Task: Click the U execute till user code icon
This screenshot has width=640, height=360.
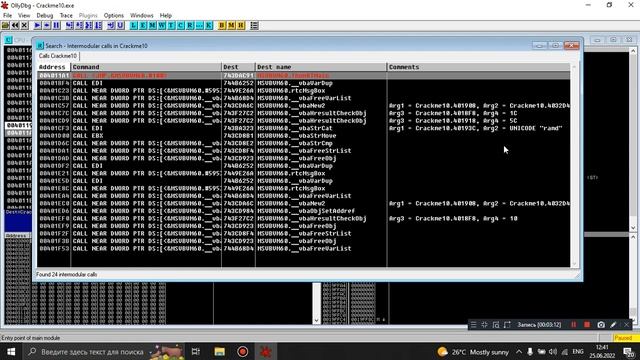Action: [120, 25]
